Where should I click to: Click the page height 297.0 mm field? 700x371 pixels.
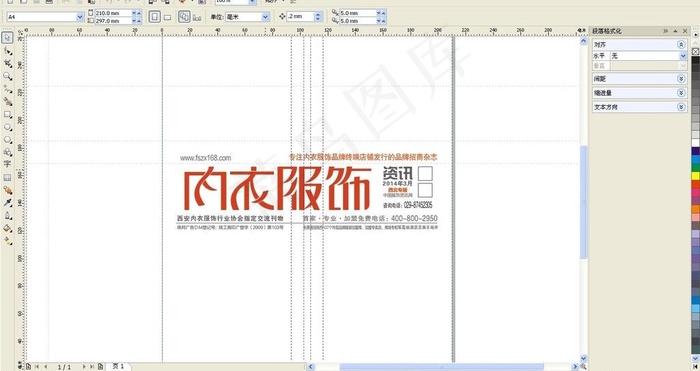pyautogui.click(x=113, y=21)
